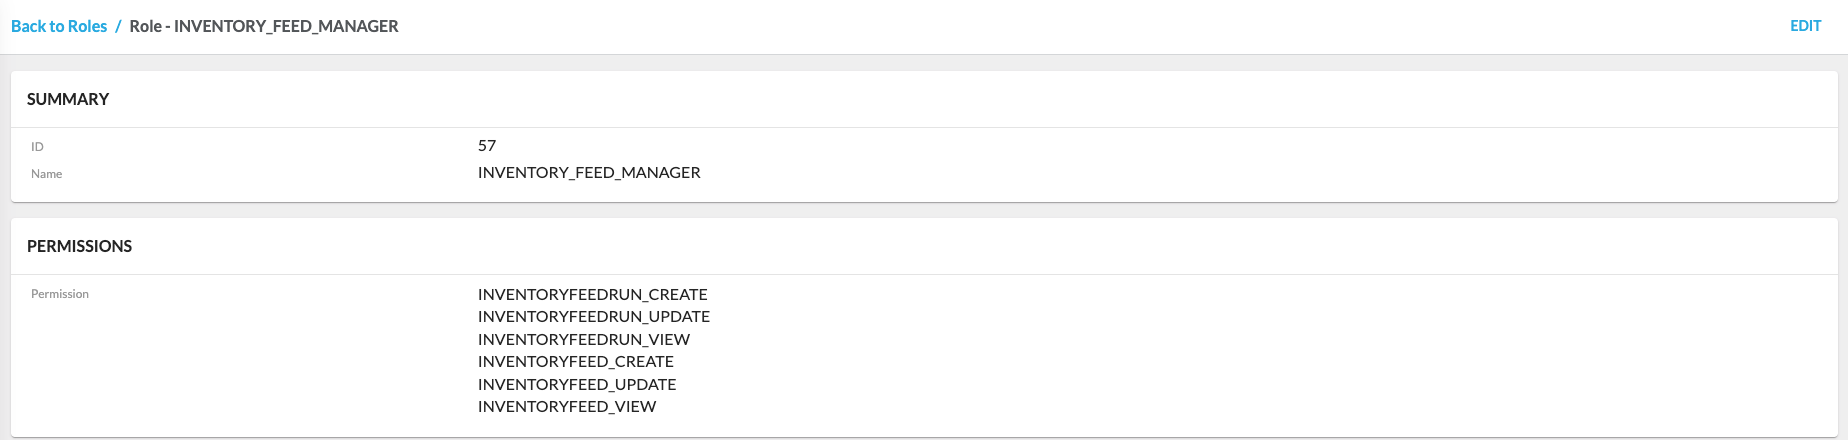Select the SUMMARY section heading
Screen dimensions: 1848x440
point(68,99)
